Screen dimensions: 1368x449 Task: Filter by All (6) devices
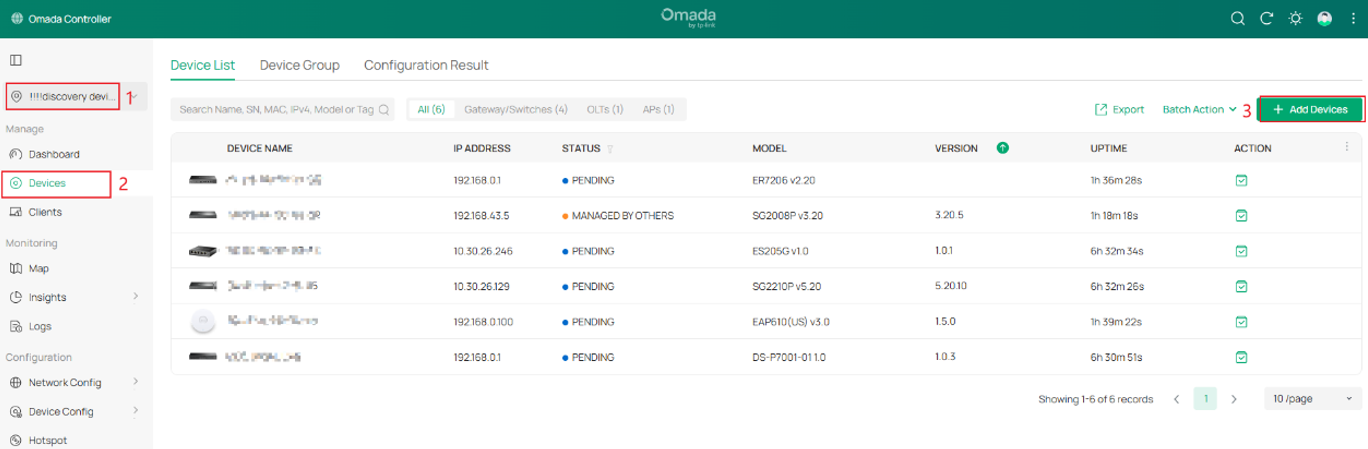tap(432, 109)
